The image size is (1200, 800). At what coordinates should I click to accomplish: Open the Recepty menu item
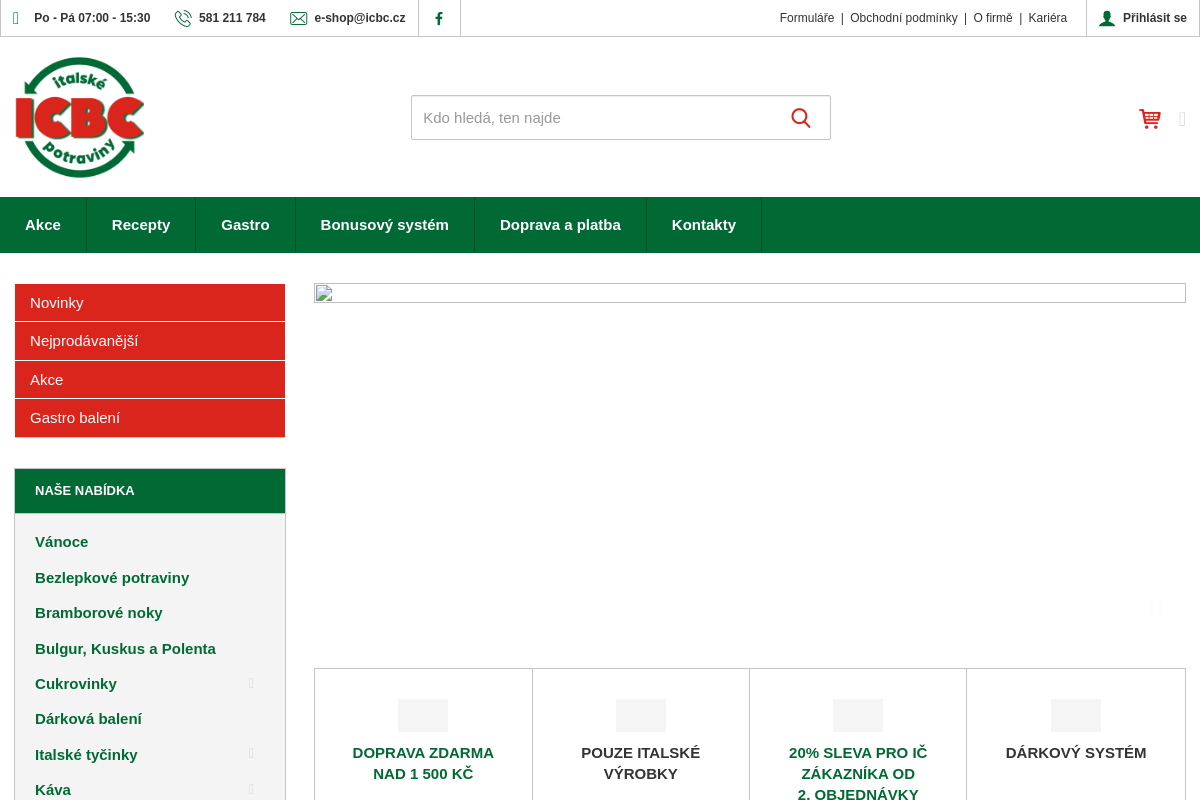141,225
